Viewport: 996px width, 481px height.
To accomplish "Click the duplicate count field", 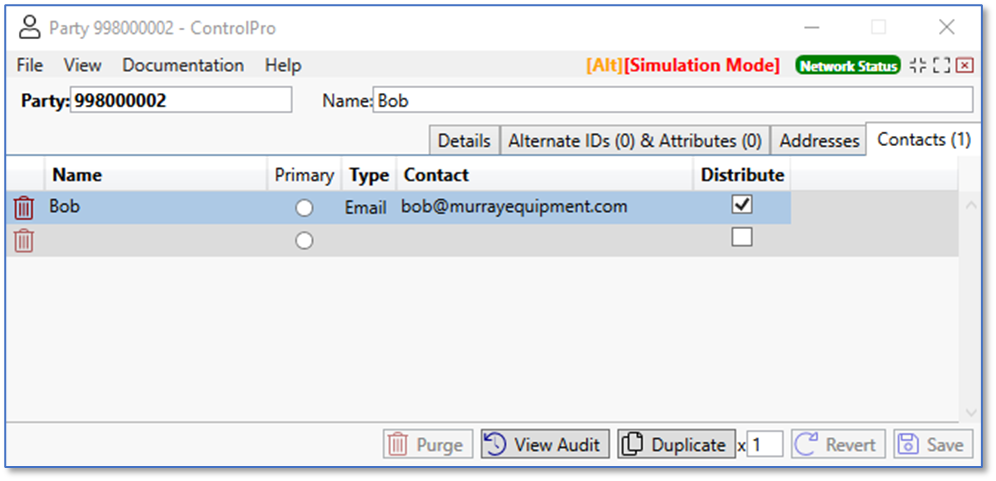I will pos(765,445).
